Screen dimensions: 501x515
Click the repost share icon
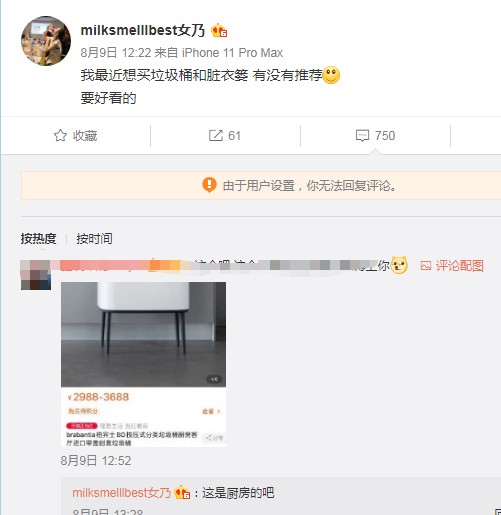tap(216, 135)
